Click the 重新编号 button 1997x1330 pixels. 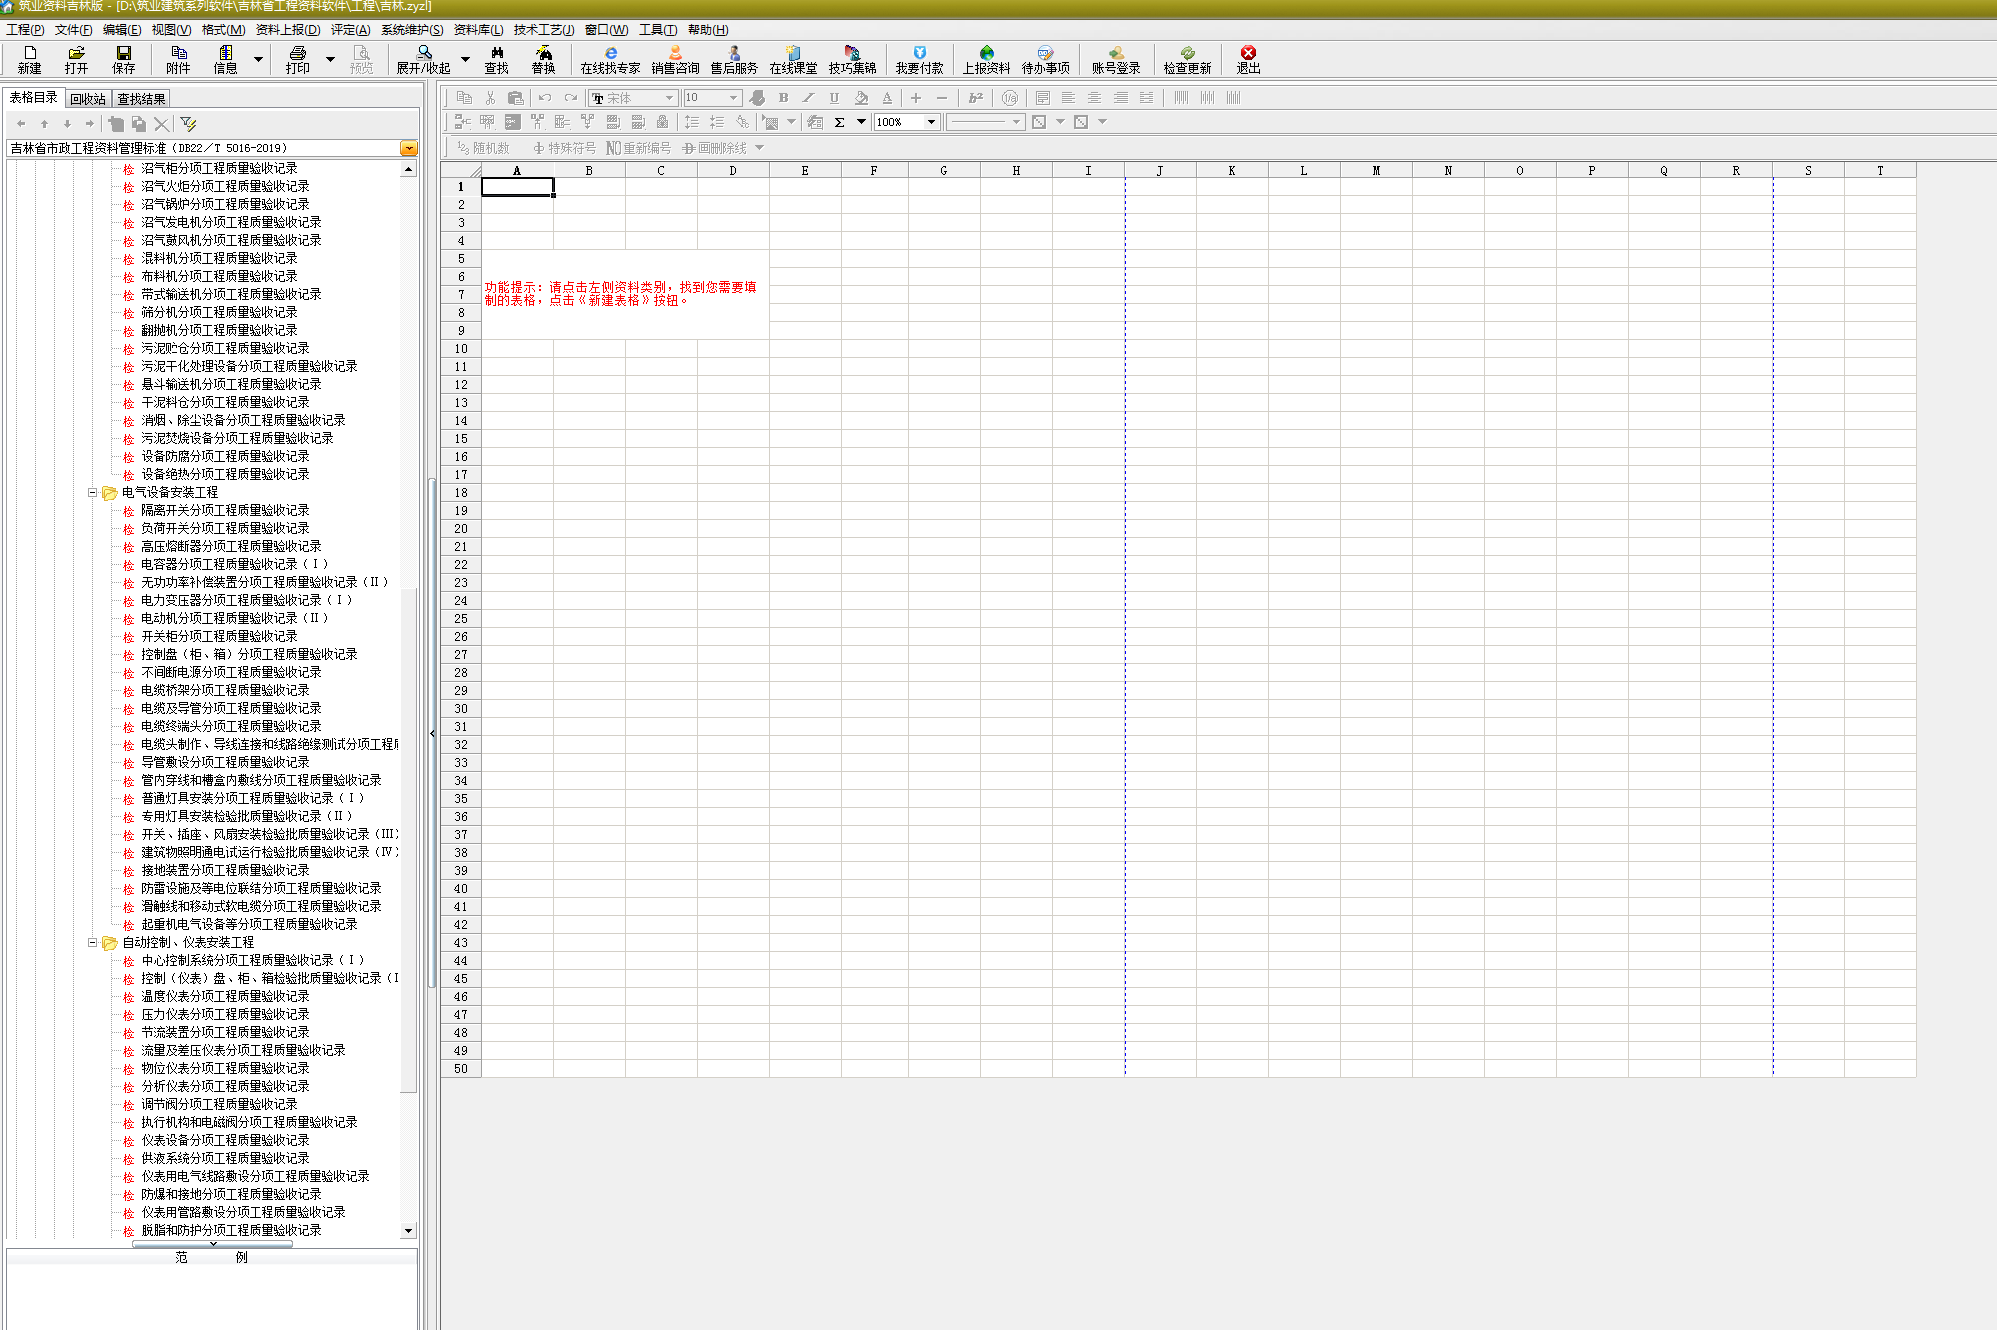click(638, 148)
